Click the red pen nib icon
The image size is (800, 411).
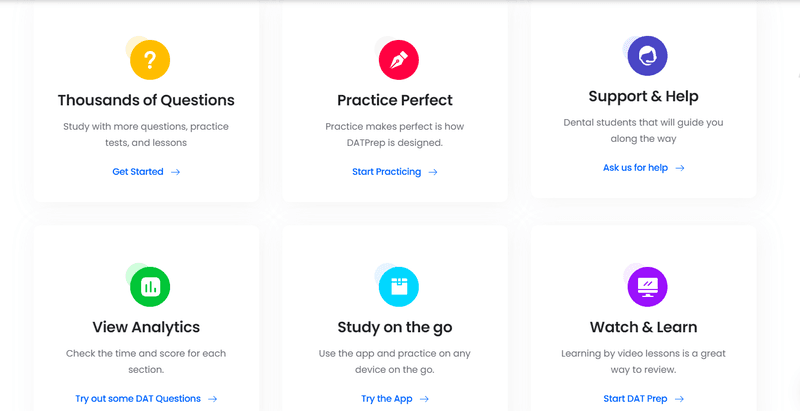398,60
